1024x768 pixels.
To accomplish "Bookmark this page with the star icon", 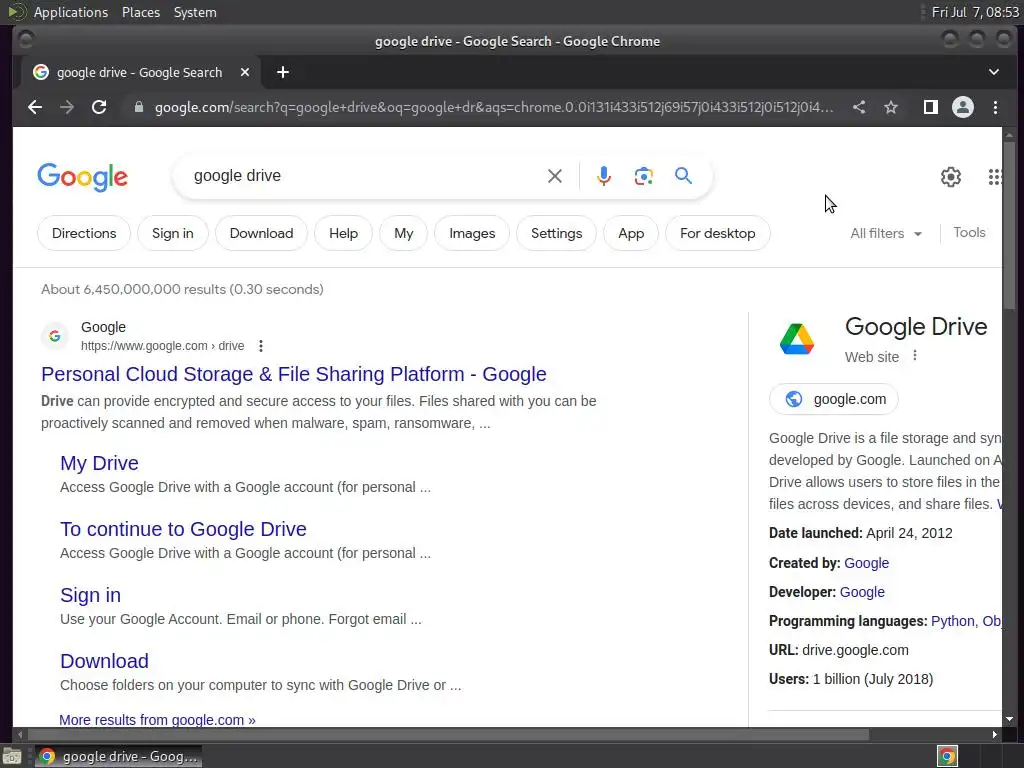I will click(891, 107).
